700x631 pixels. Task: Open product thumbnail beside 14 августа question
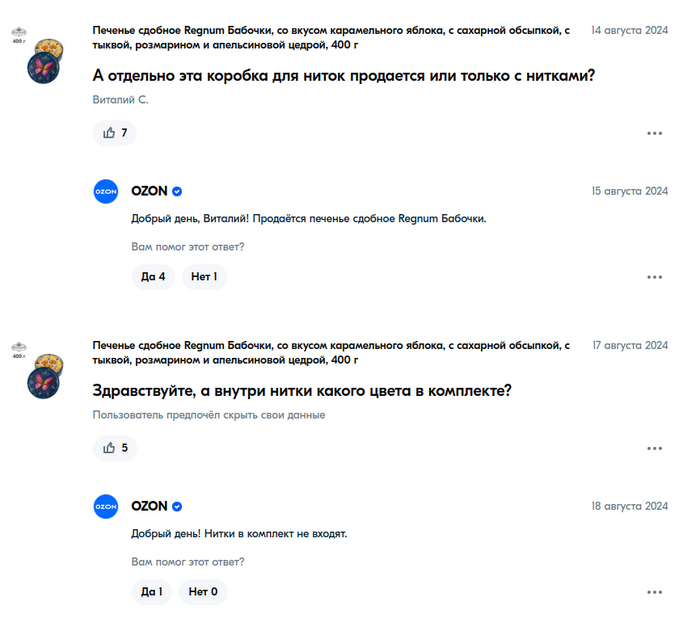click(x=43, y=62)
